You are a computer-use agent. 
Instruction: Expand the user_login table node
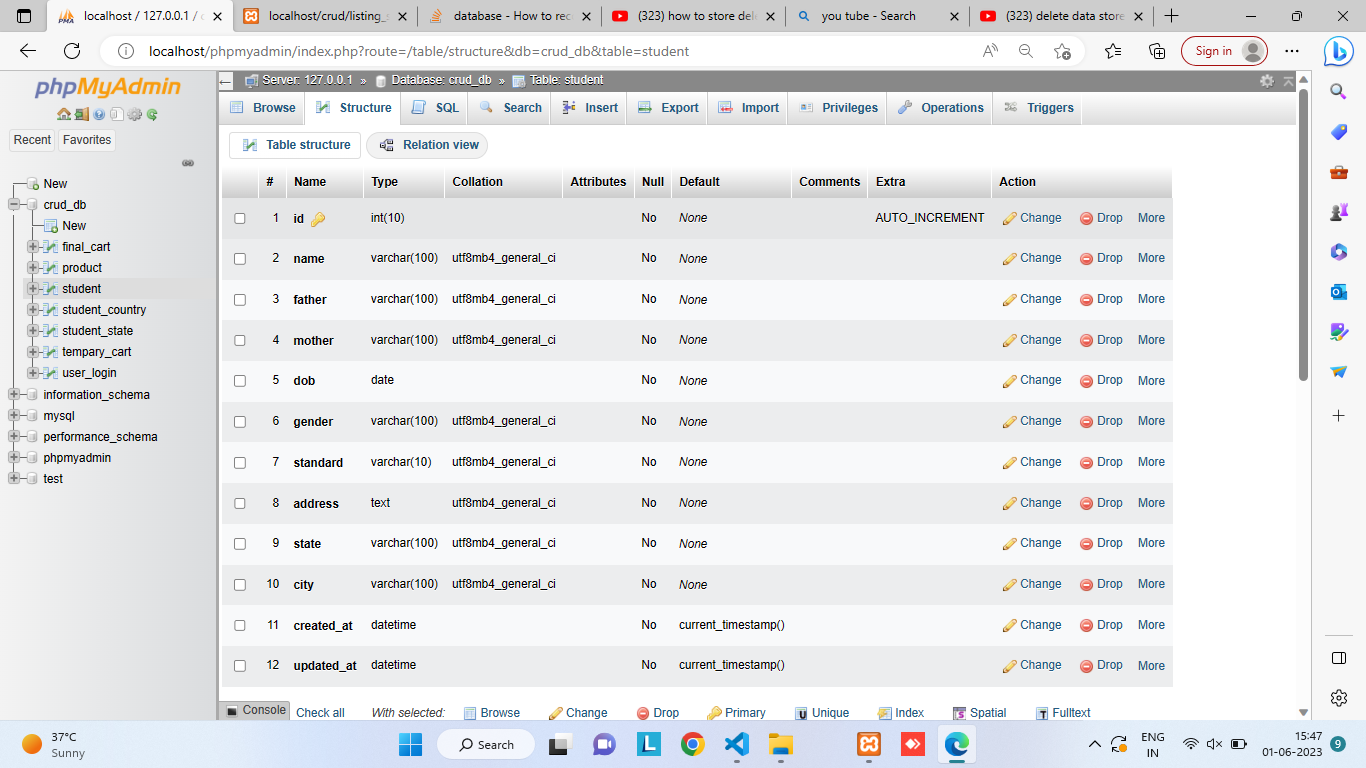tap(32, 373)
